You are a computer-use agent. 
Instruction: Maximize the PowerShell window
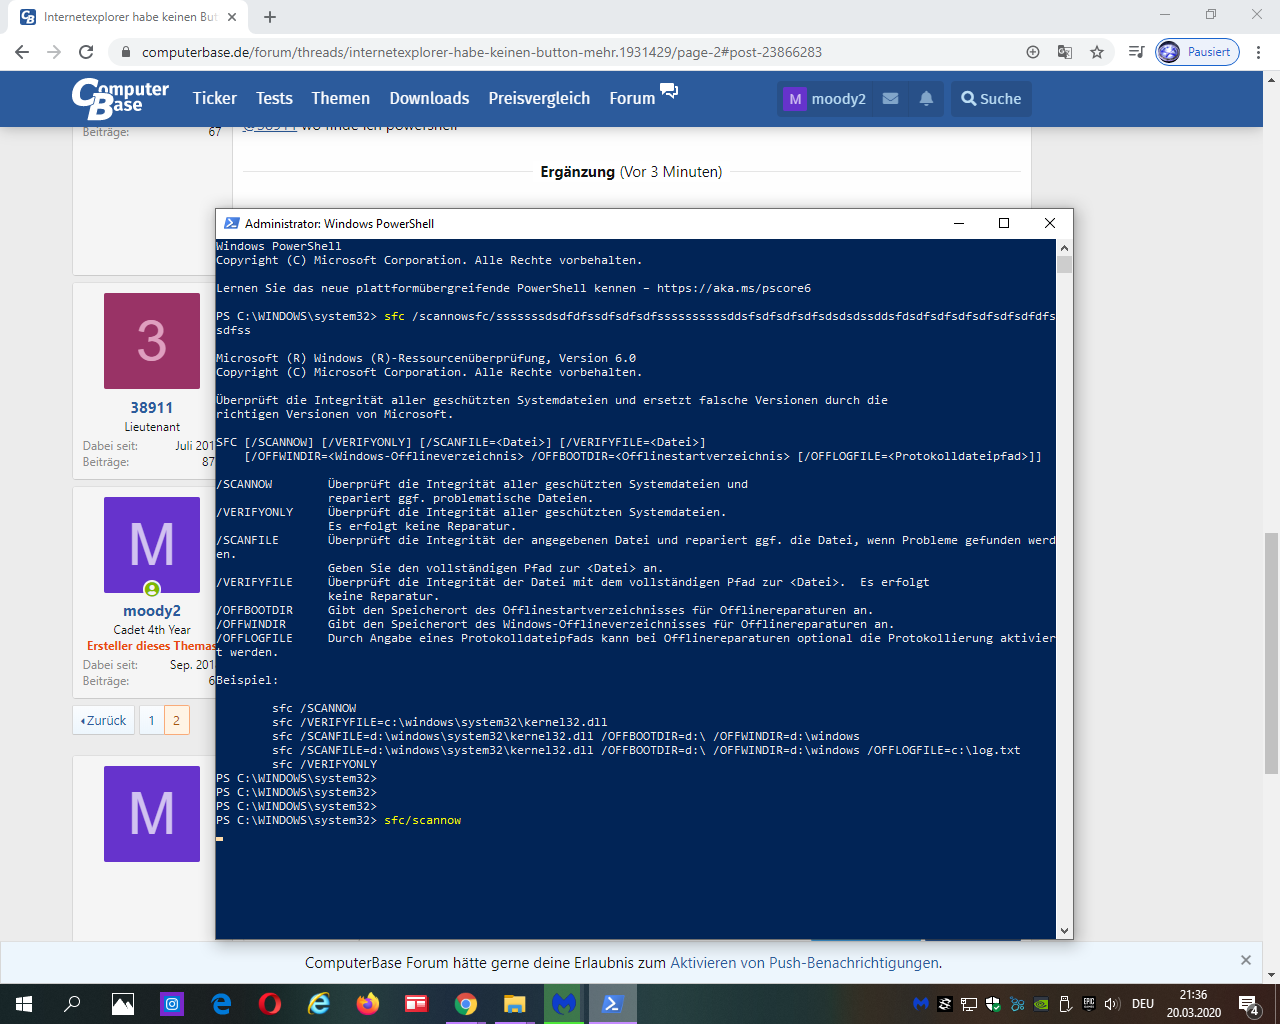coord(1004,223)
